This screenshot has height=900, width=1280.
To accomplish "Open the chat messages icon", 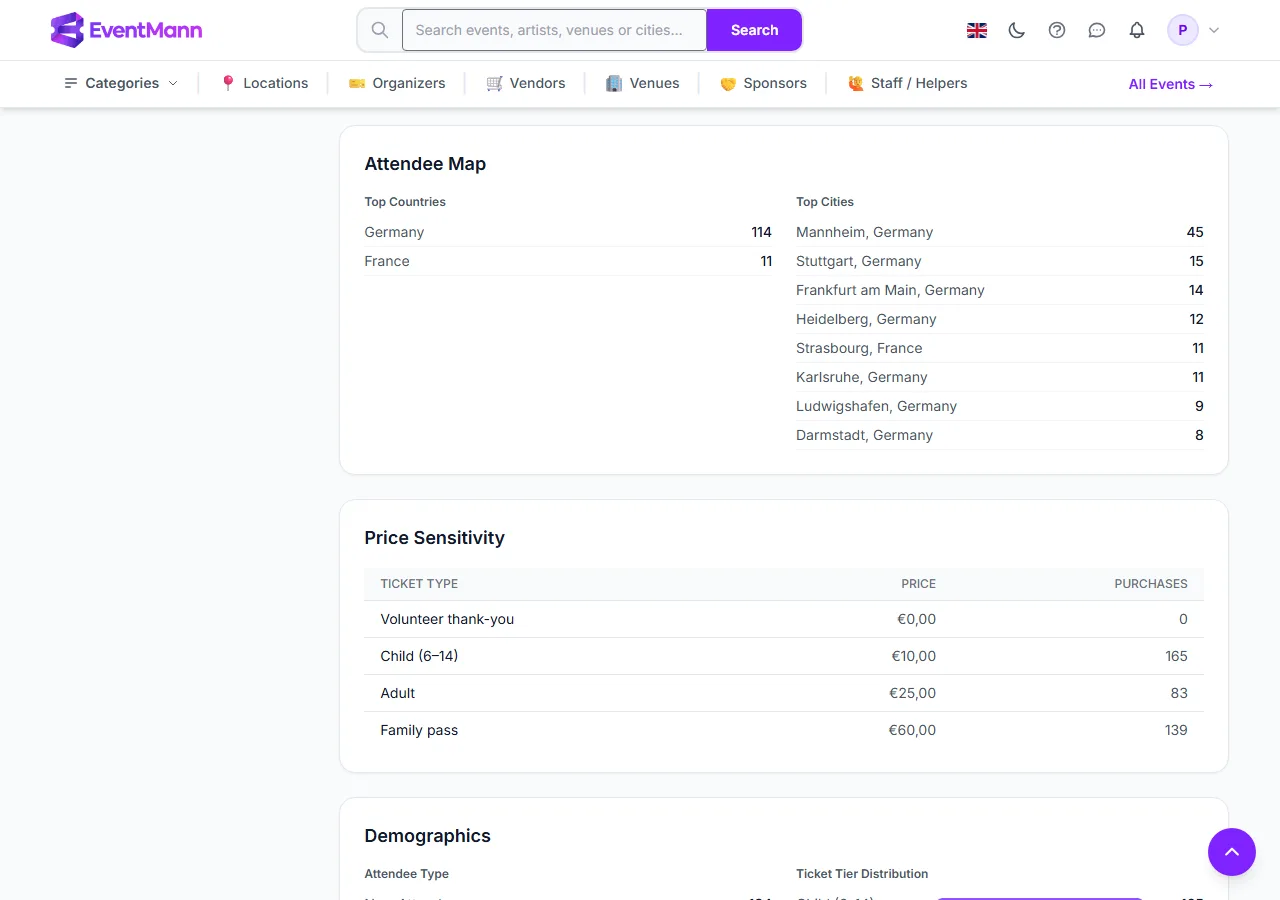I will [1097, 30].
